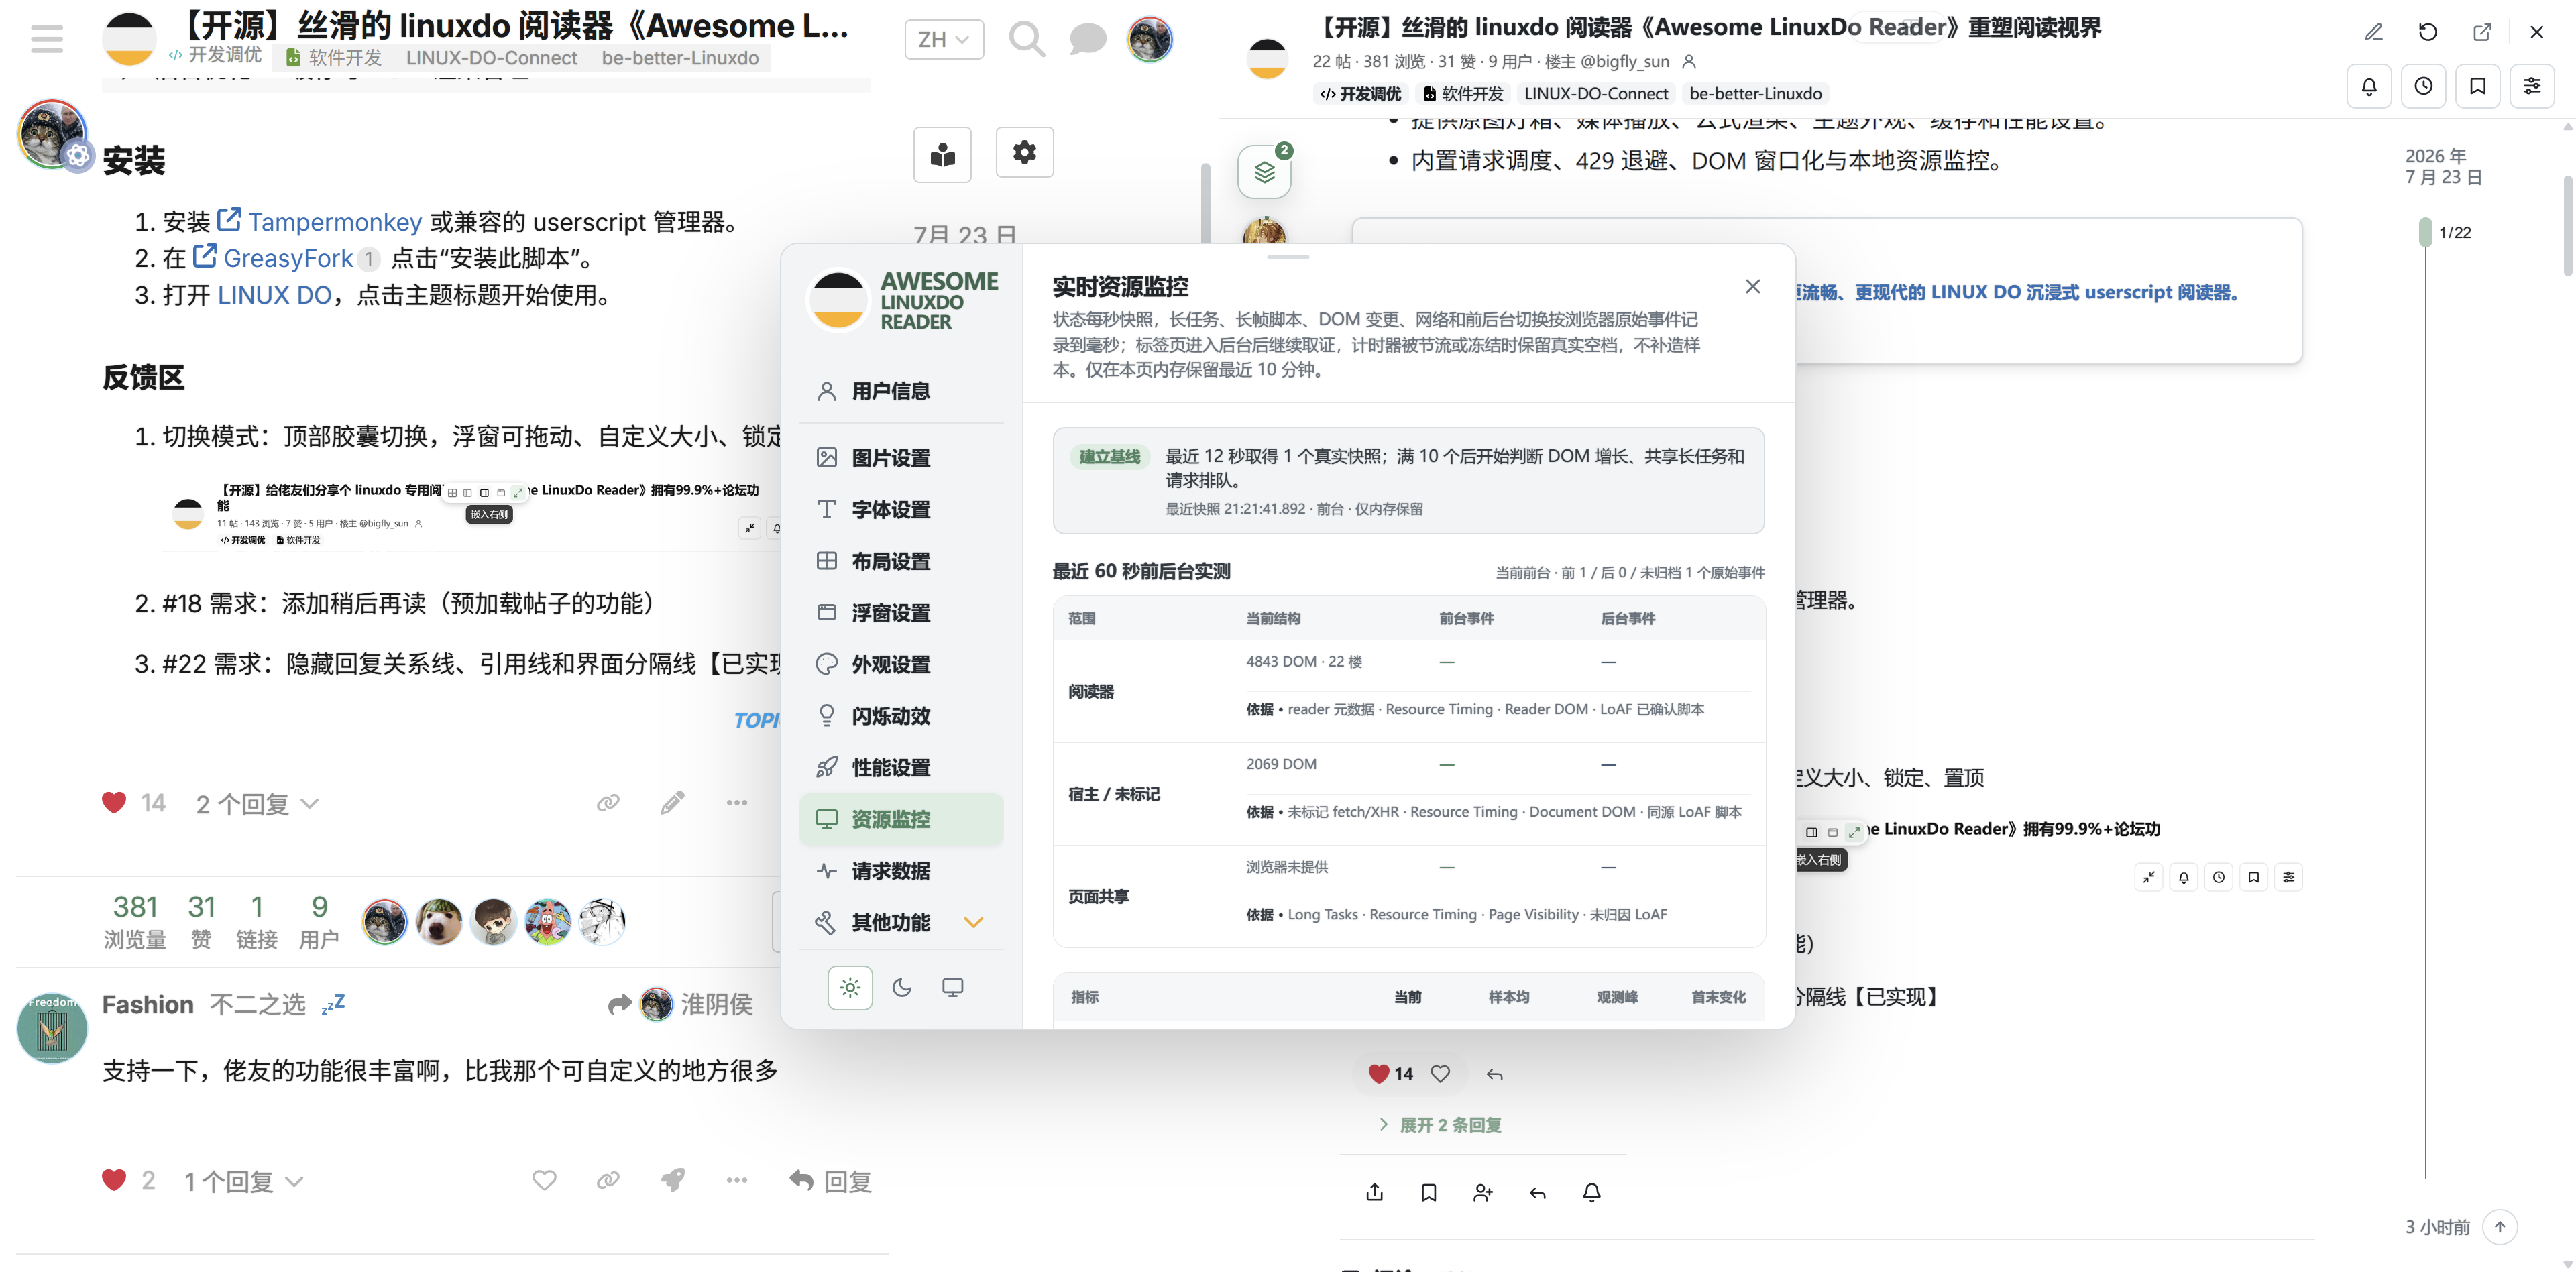This screenshot has height=1272, width=2576.
Task: Select system theme monitor button
Action: tap(953, 988)
